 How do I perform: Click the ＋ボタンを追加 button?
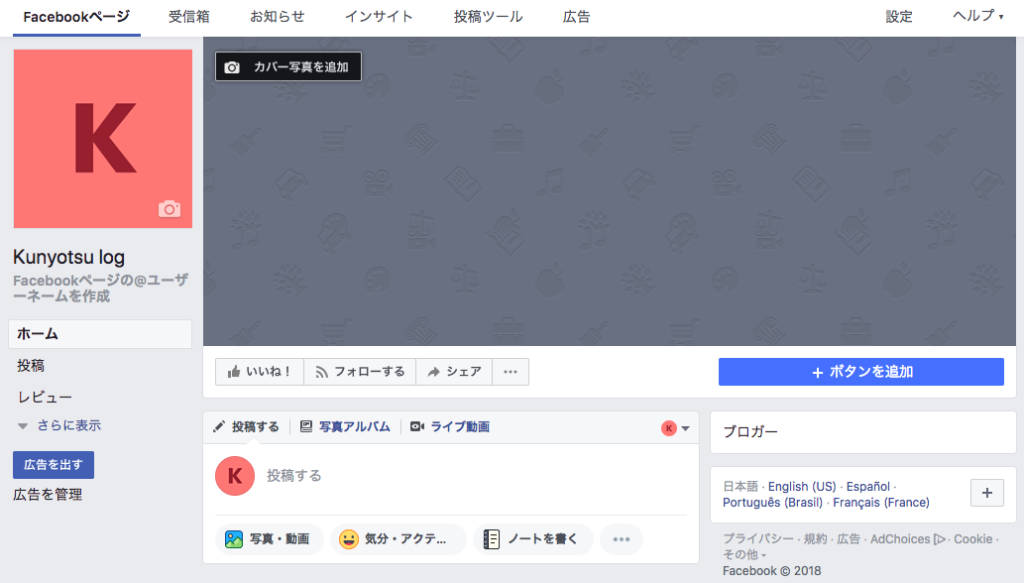point(861,371)
